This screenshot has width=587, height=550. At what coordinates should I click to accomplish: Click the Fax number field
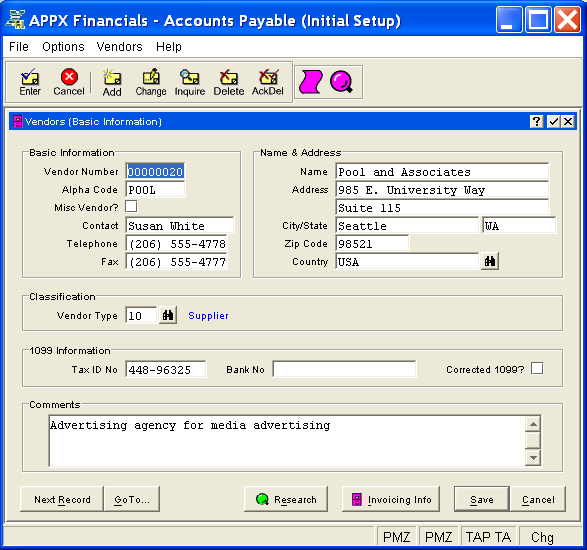click(x=177, y=262)
